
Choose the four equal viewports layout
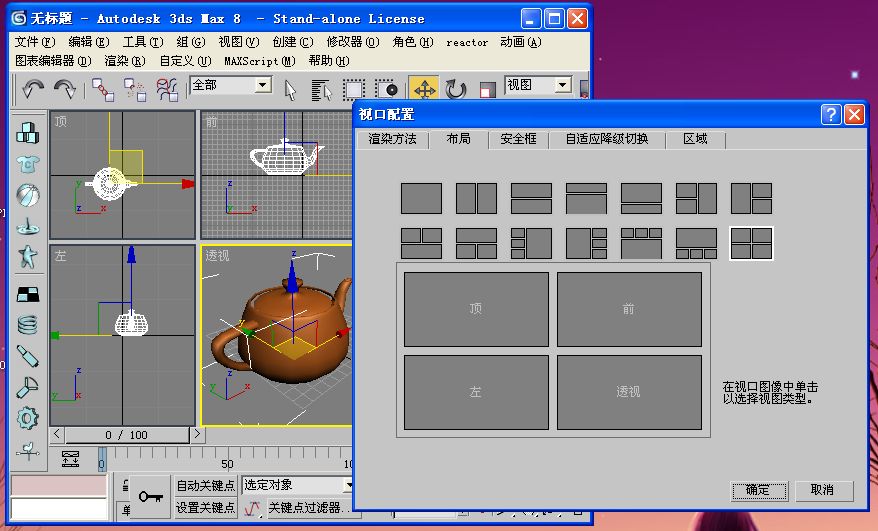pos(751,243)
